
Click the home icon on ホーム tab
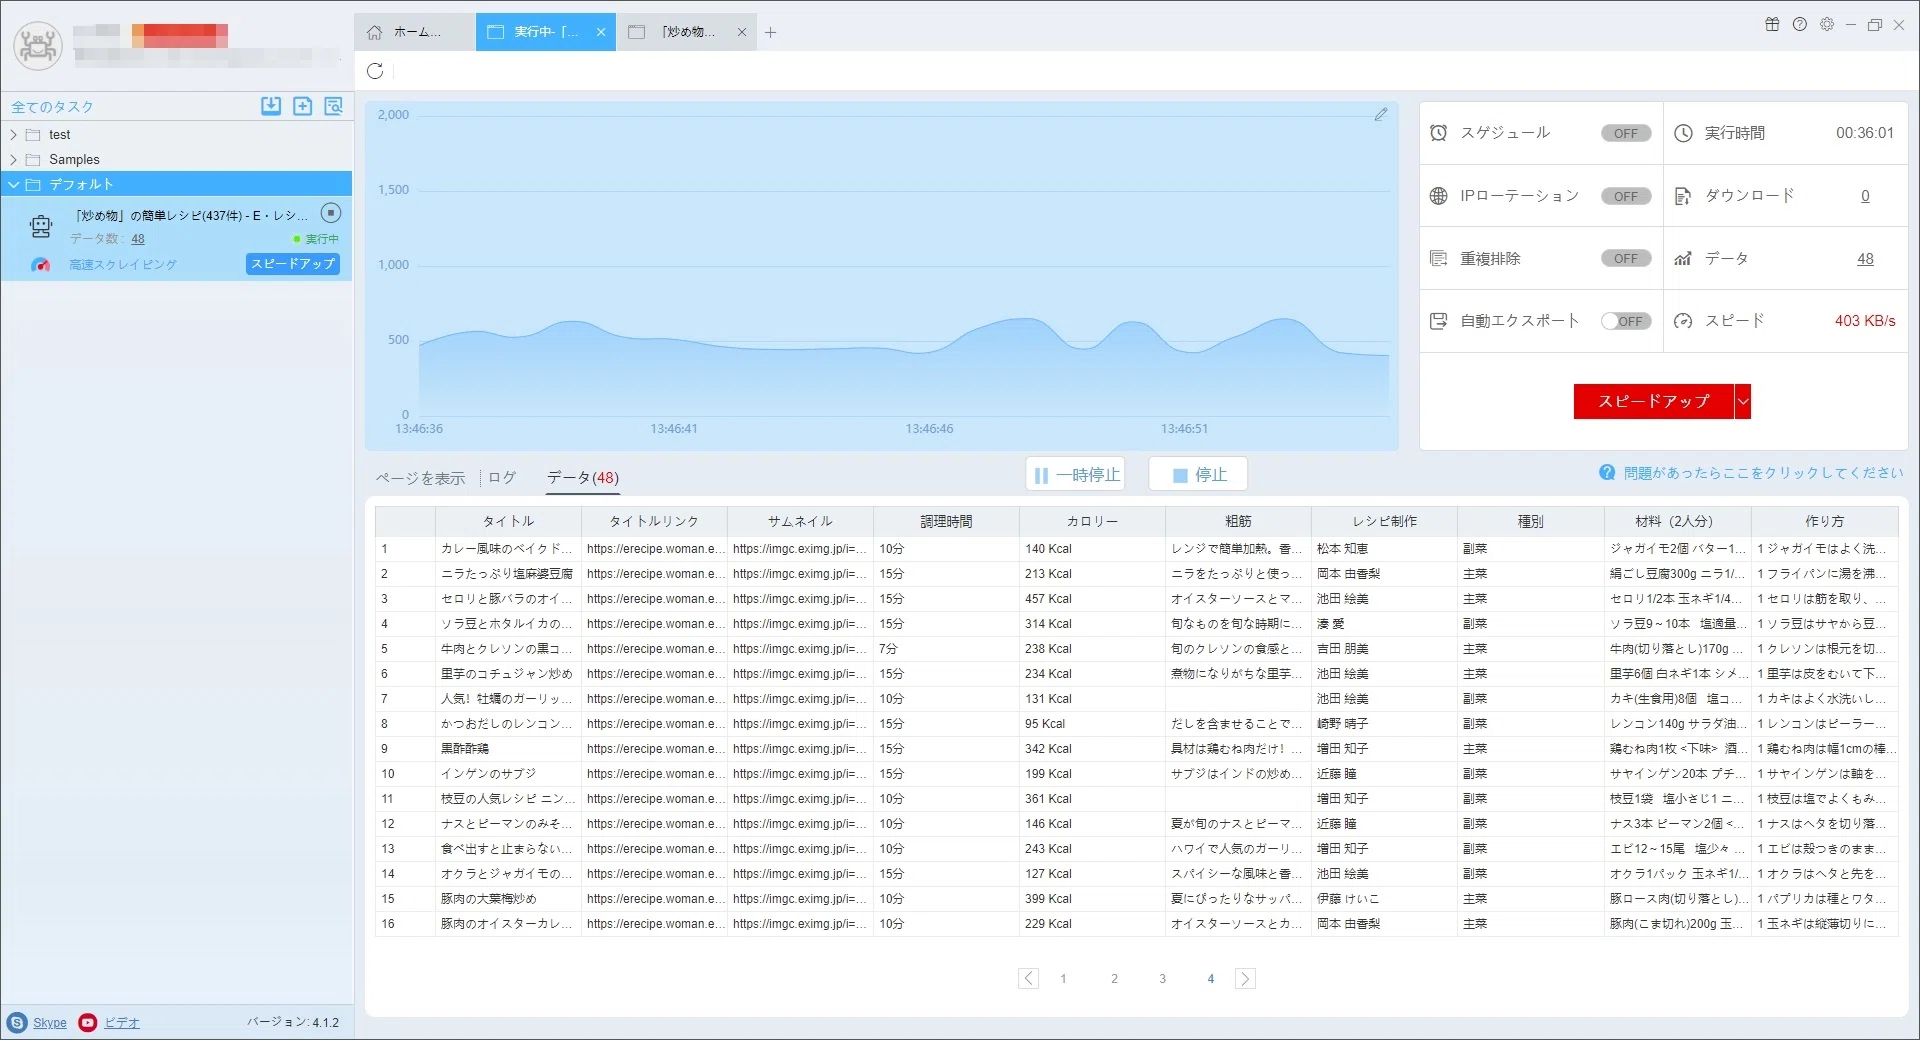coord(374,32)
